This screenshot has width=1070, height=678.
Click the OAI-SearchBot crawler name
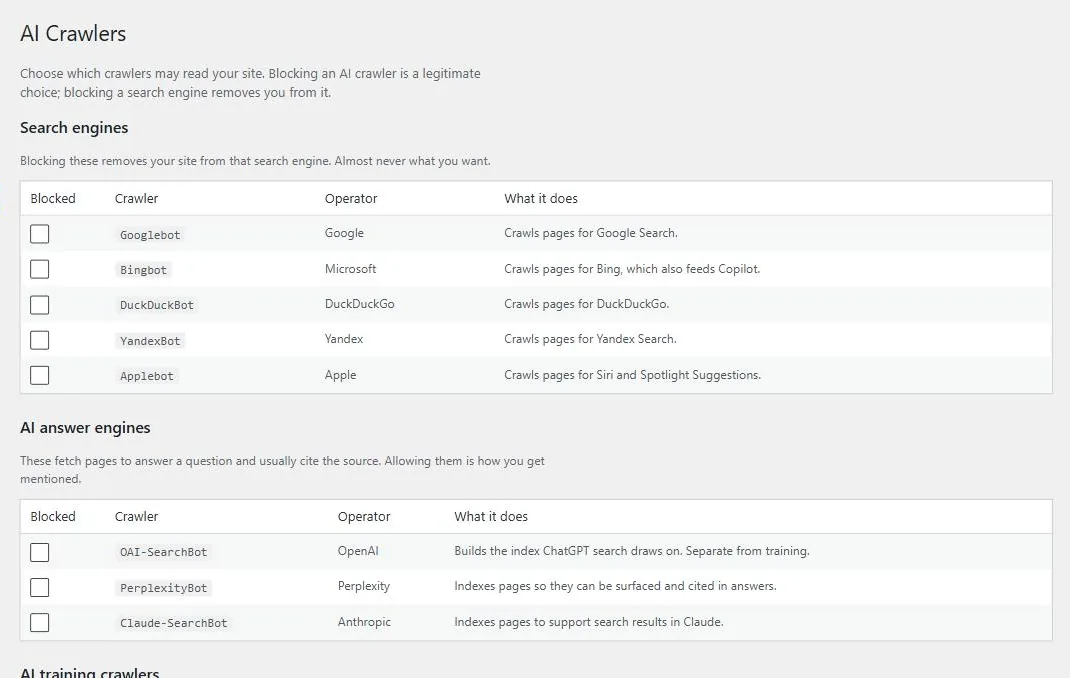[x=163, y=552]
